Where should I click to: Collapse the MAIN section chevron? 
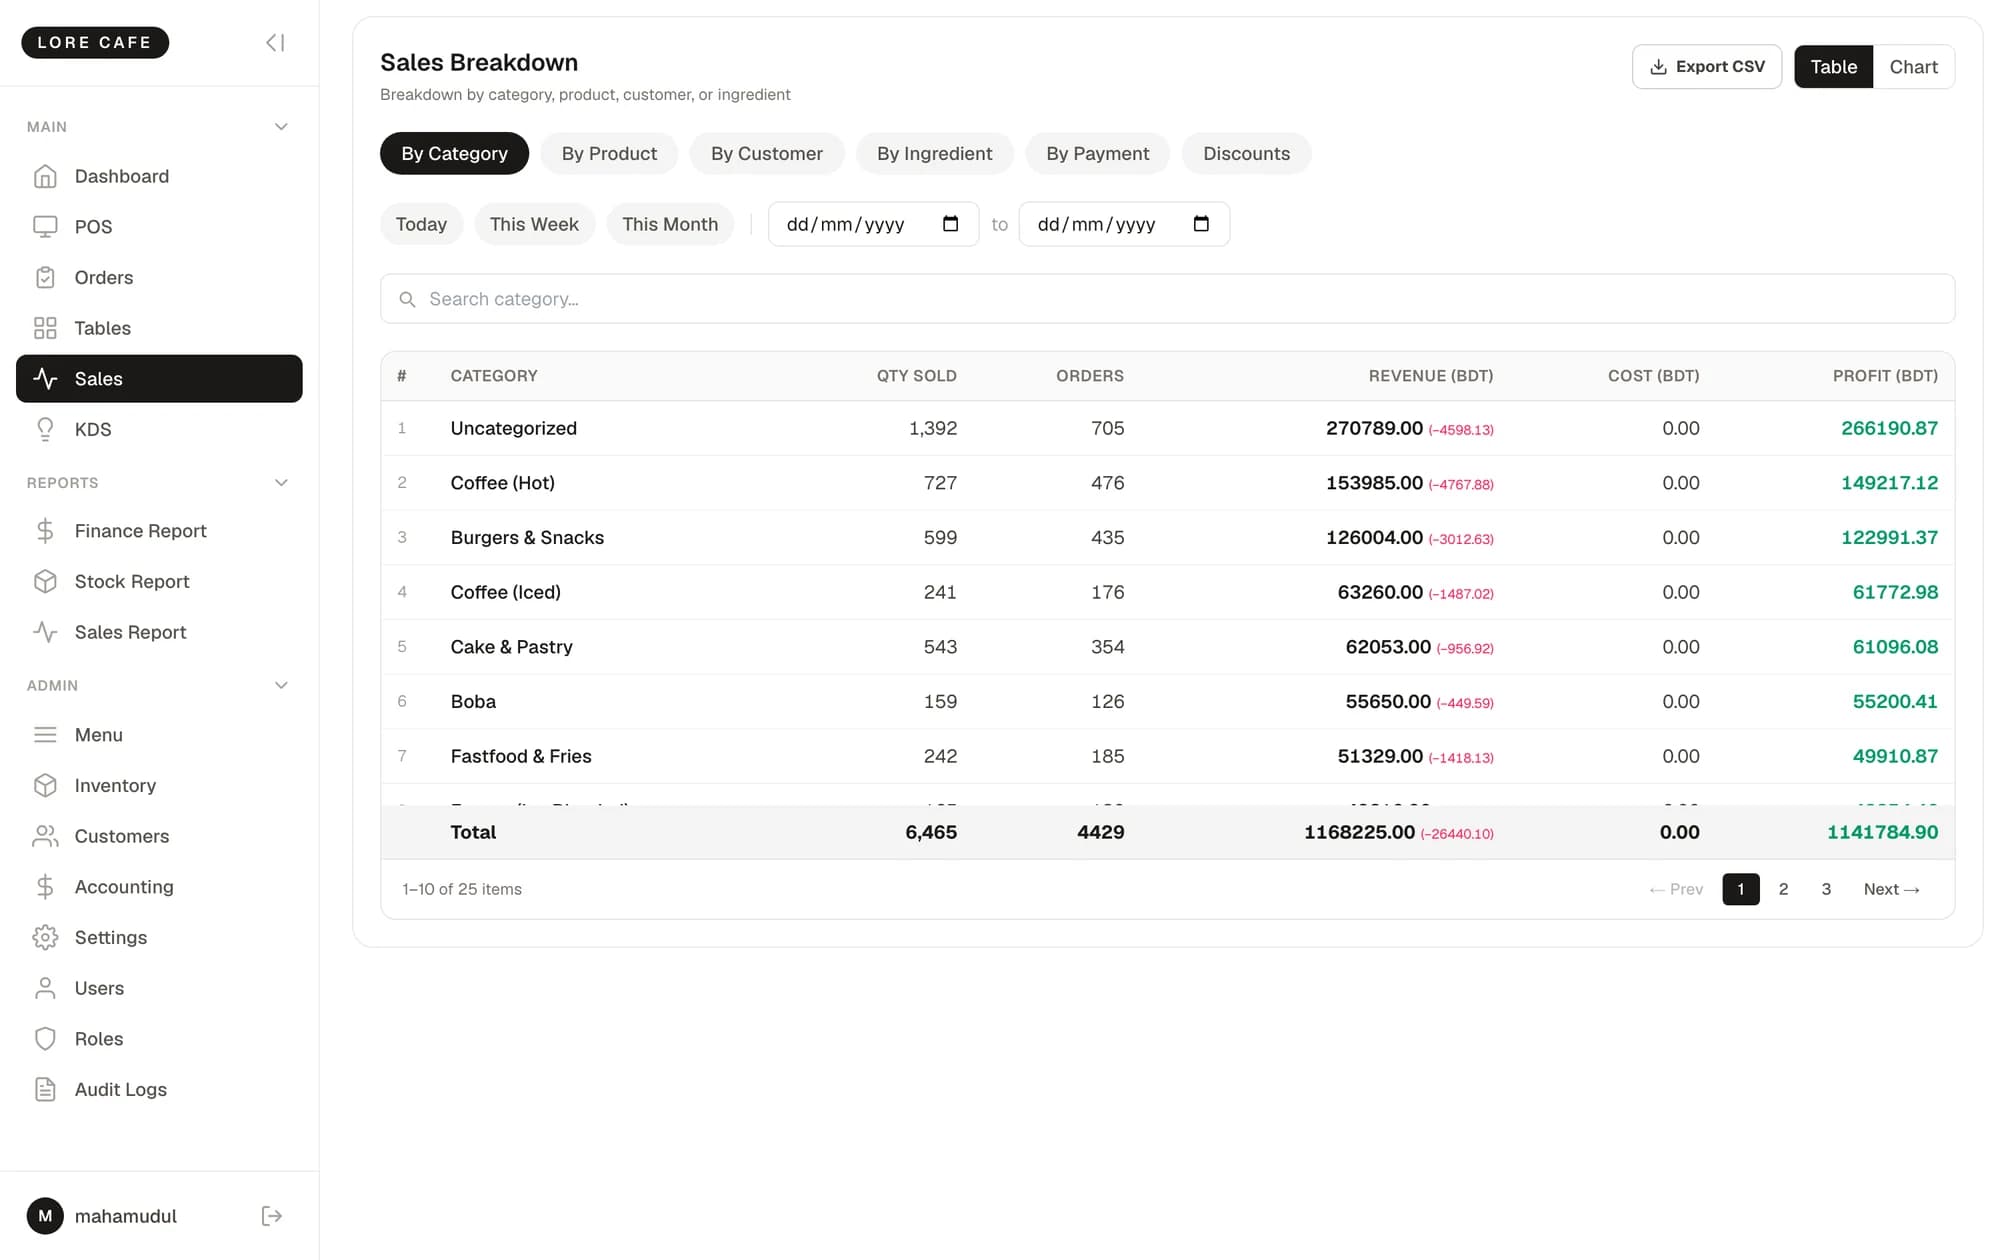pyautogui.click(x=281, y=127)
